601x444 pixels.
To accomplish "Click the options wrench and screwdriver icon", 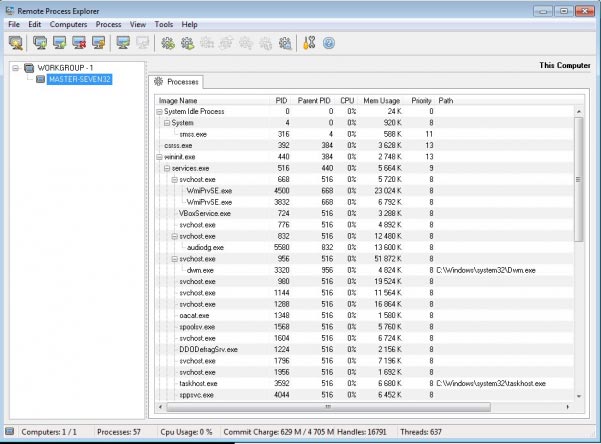I will coord(309,43).
